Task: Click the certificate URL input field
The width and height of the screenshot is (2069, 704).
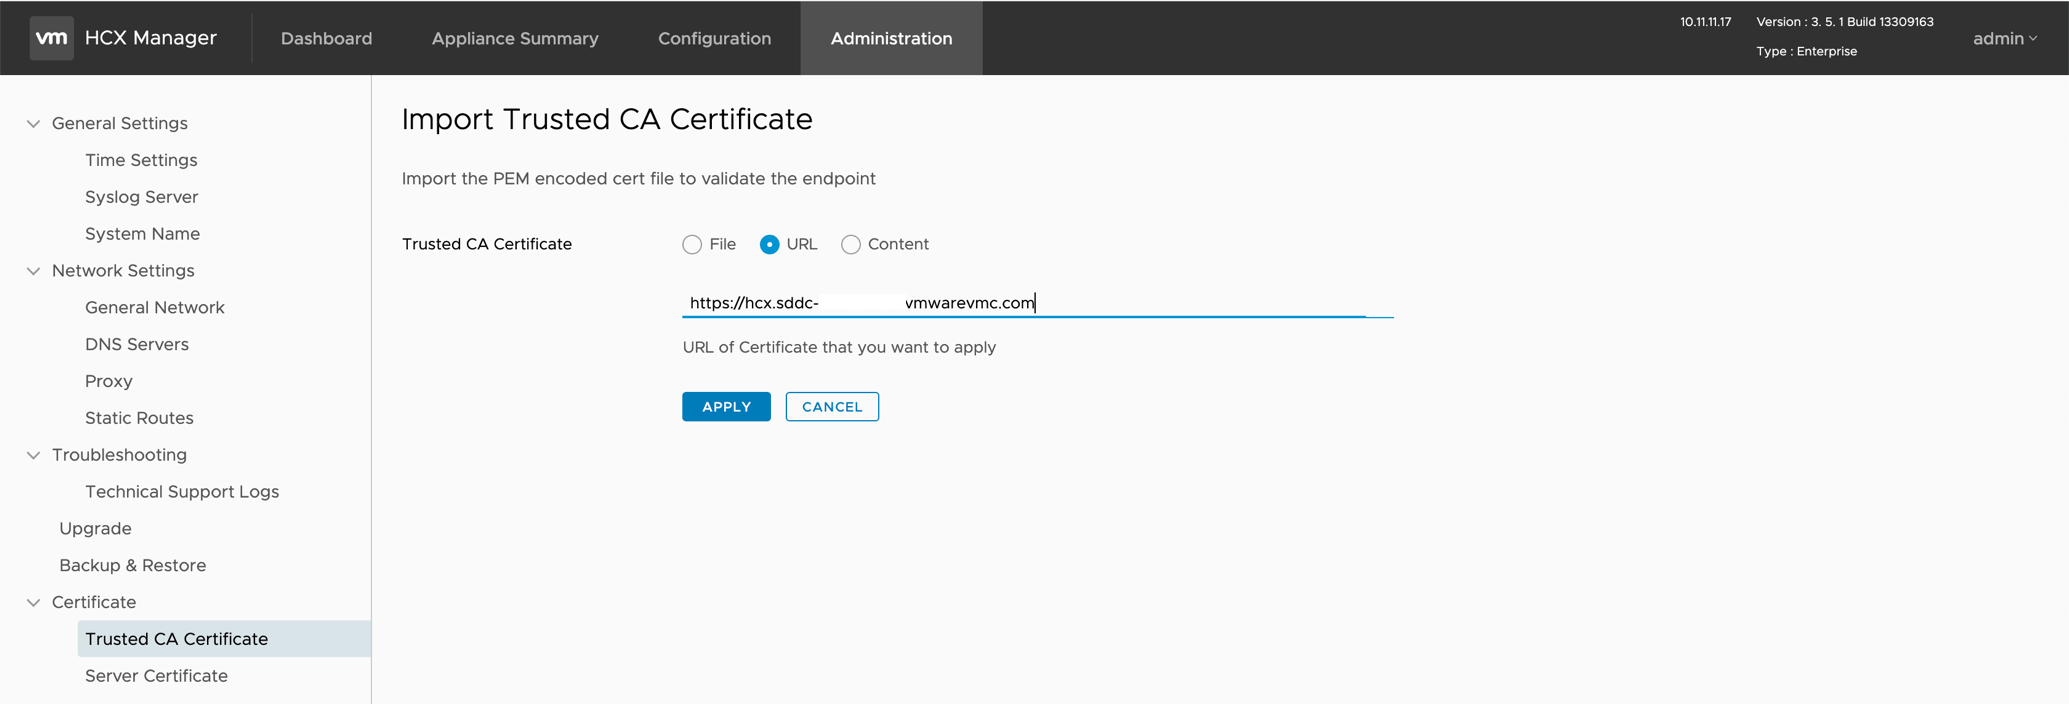Action: tap(1036, 303)
